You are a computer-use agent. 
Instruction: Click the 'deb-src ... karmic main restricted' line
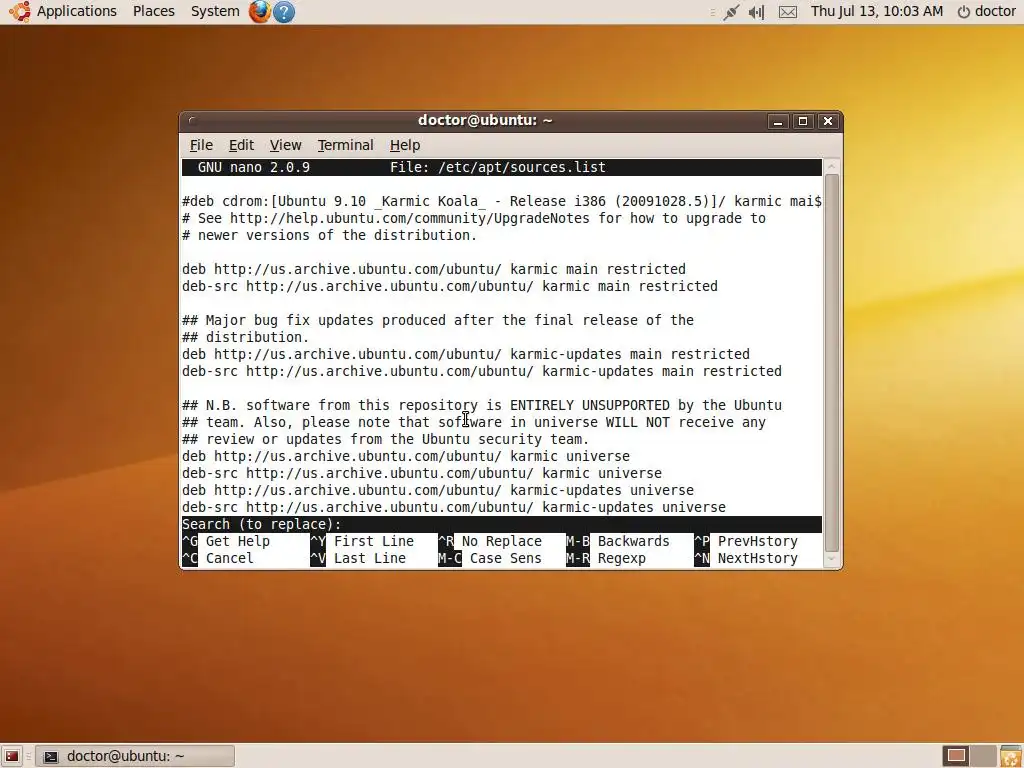[x=450, y=286]
